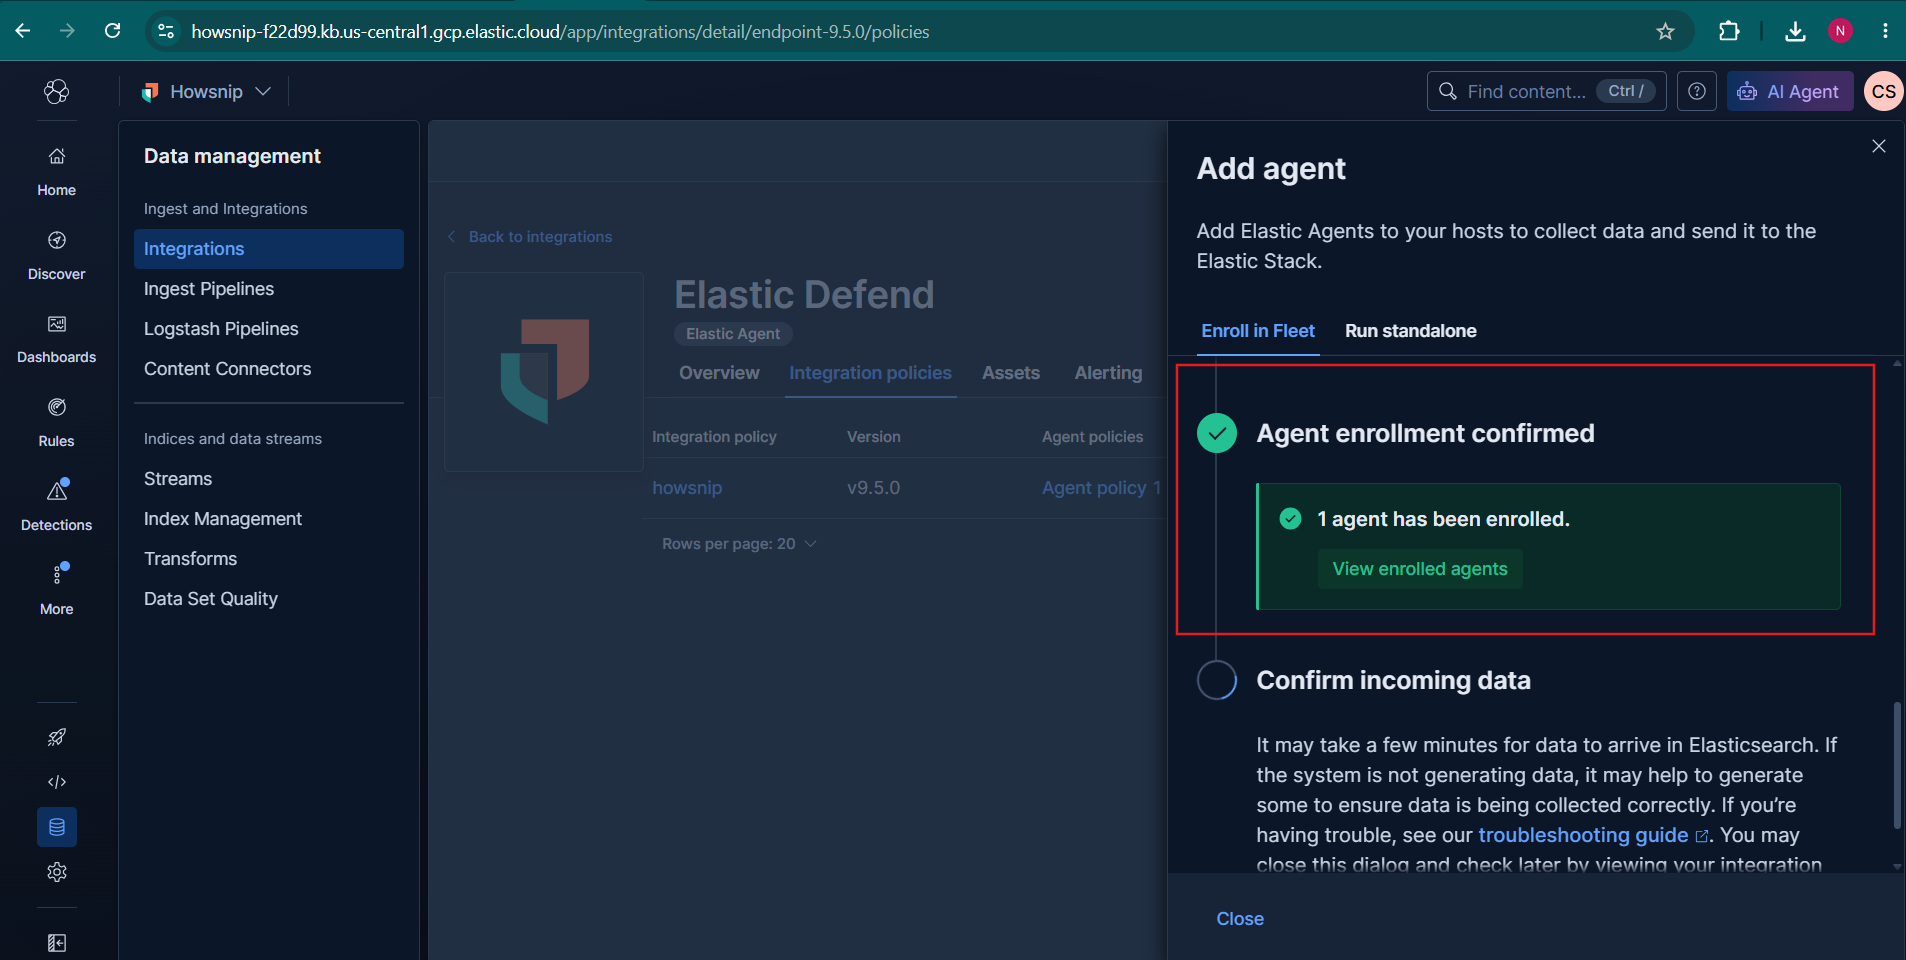This screenshot has height=960, width=1906.
Task: Reload the page in the browser
Action: click(x=113, y=31)
